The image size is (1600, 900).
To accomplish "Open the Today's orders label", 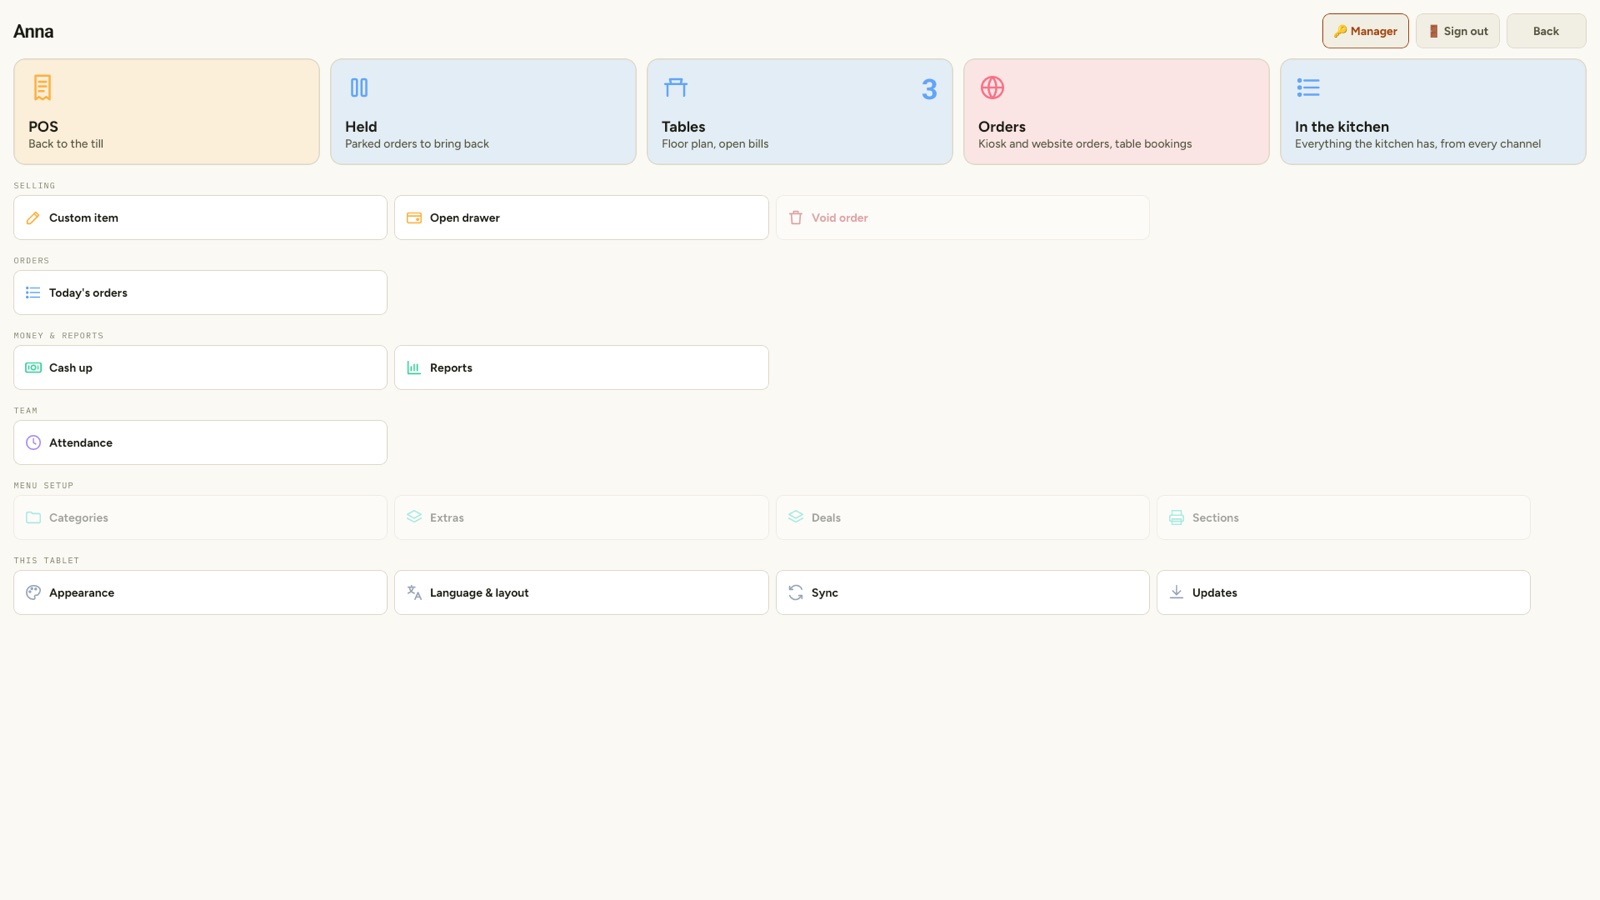I will (x=88, y=293).
